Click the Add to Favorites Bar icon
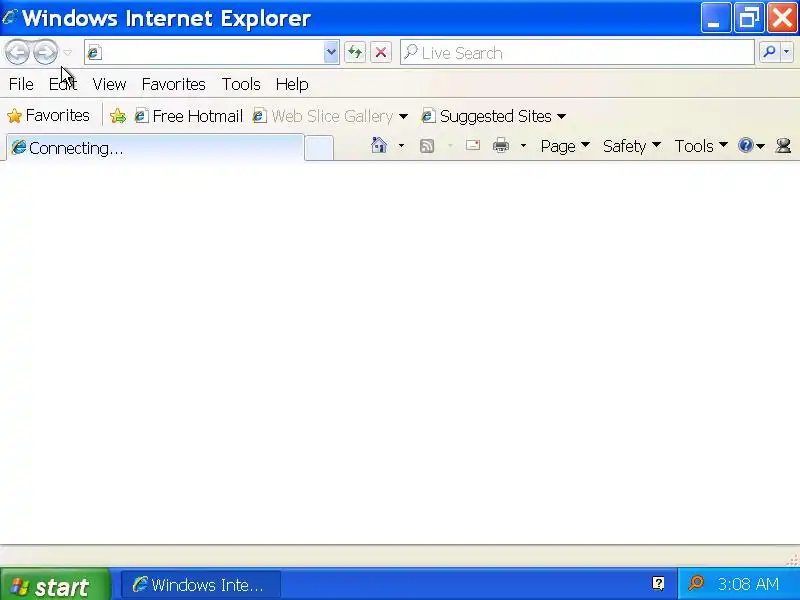This screenshot has height=600, width=800. [x=118, y=116]
